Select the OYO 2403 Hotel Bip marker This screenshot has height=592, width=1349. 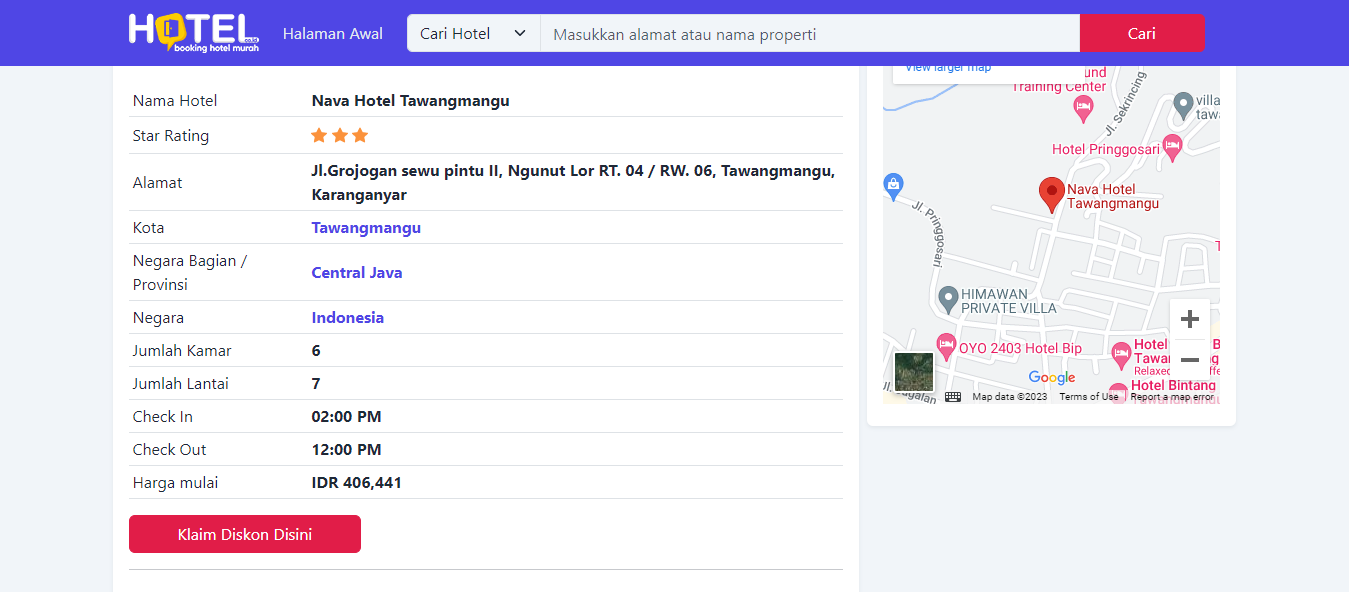945,347
